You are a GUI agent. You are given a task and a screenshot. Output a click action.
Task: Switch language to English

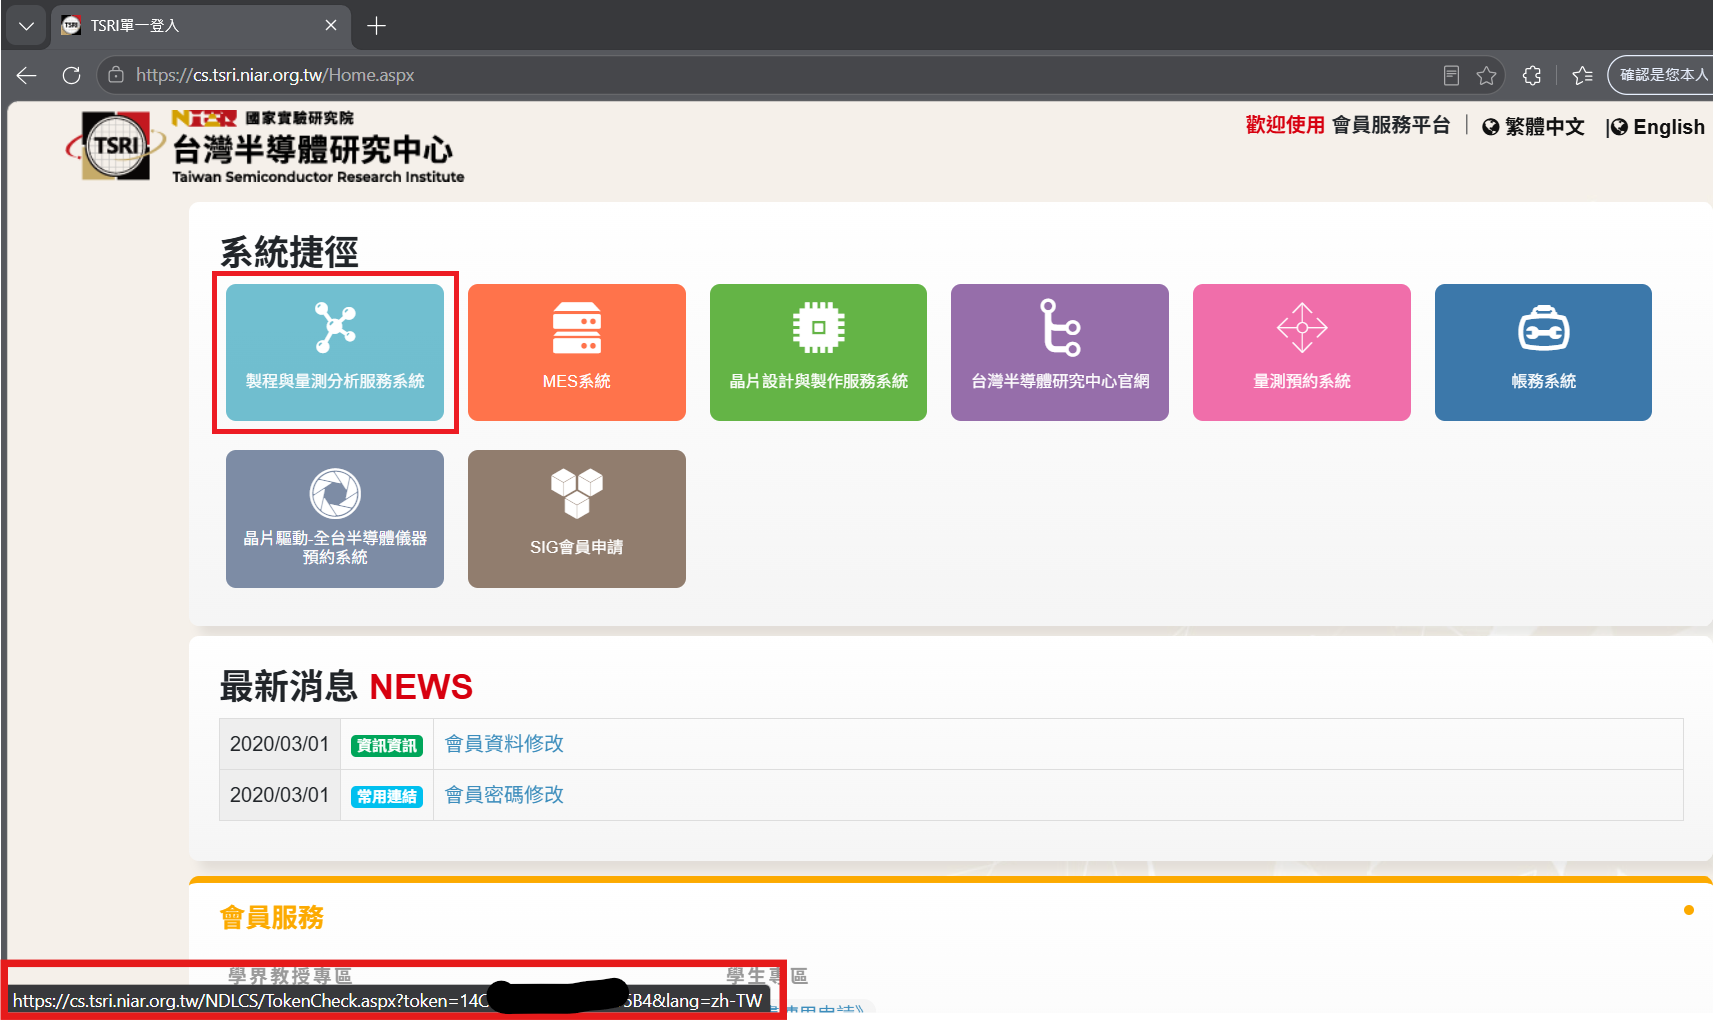1658,127
